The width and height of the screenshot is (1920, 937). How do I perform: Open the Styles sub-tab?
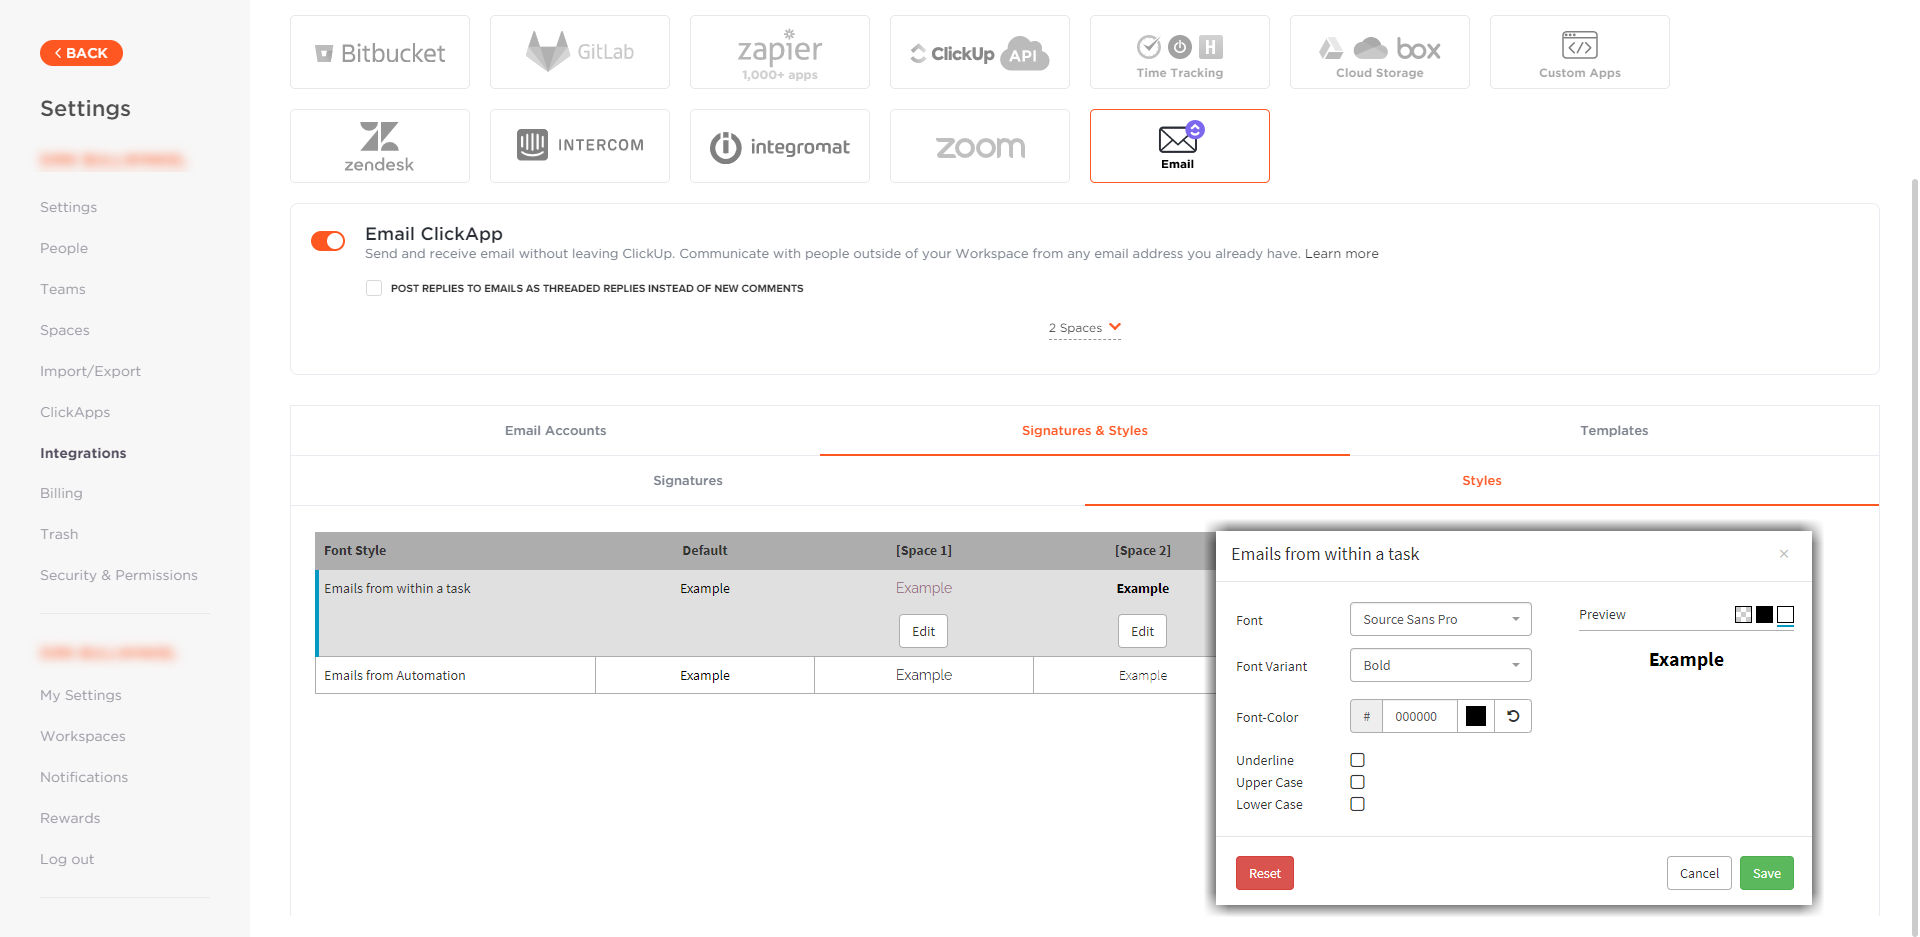(x=1482, y=481)
